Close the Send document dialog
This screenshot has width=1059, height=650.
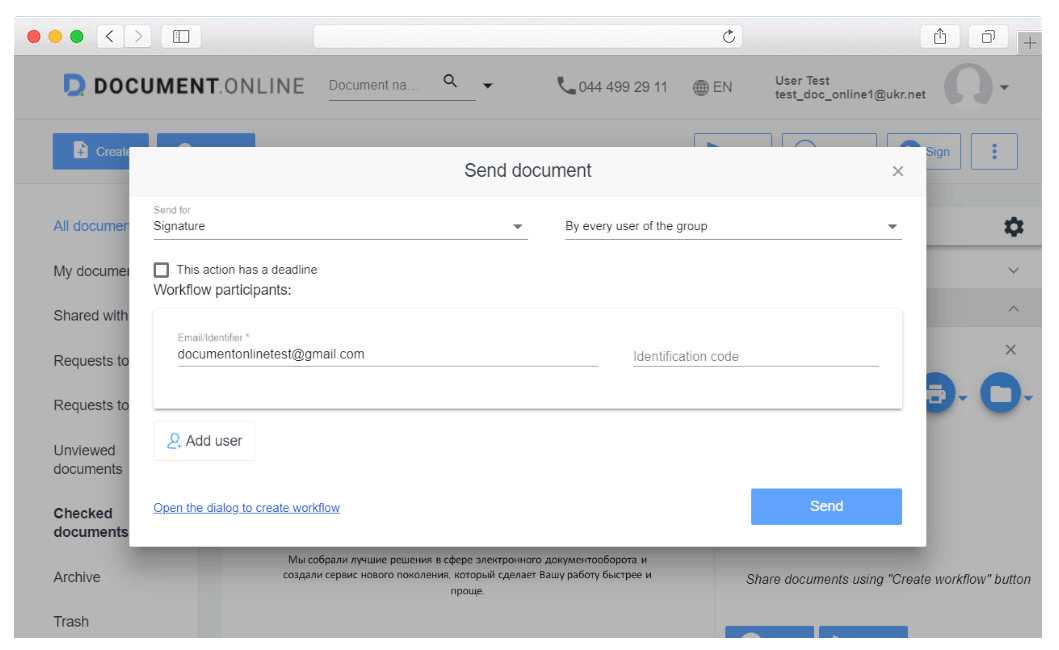[x=897, y=171]
